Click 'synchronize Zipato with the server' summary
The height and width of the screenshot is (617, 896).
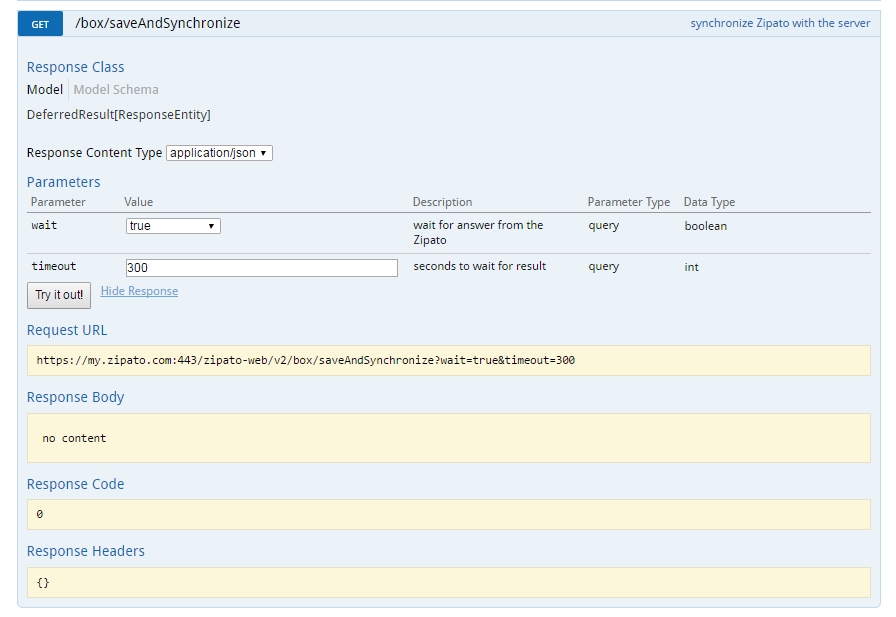coord(779,23)
